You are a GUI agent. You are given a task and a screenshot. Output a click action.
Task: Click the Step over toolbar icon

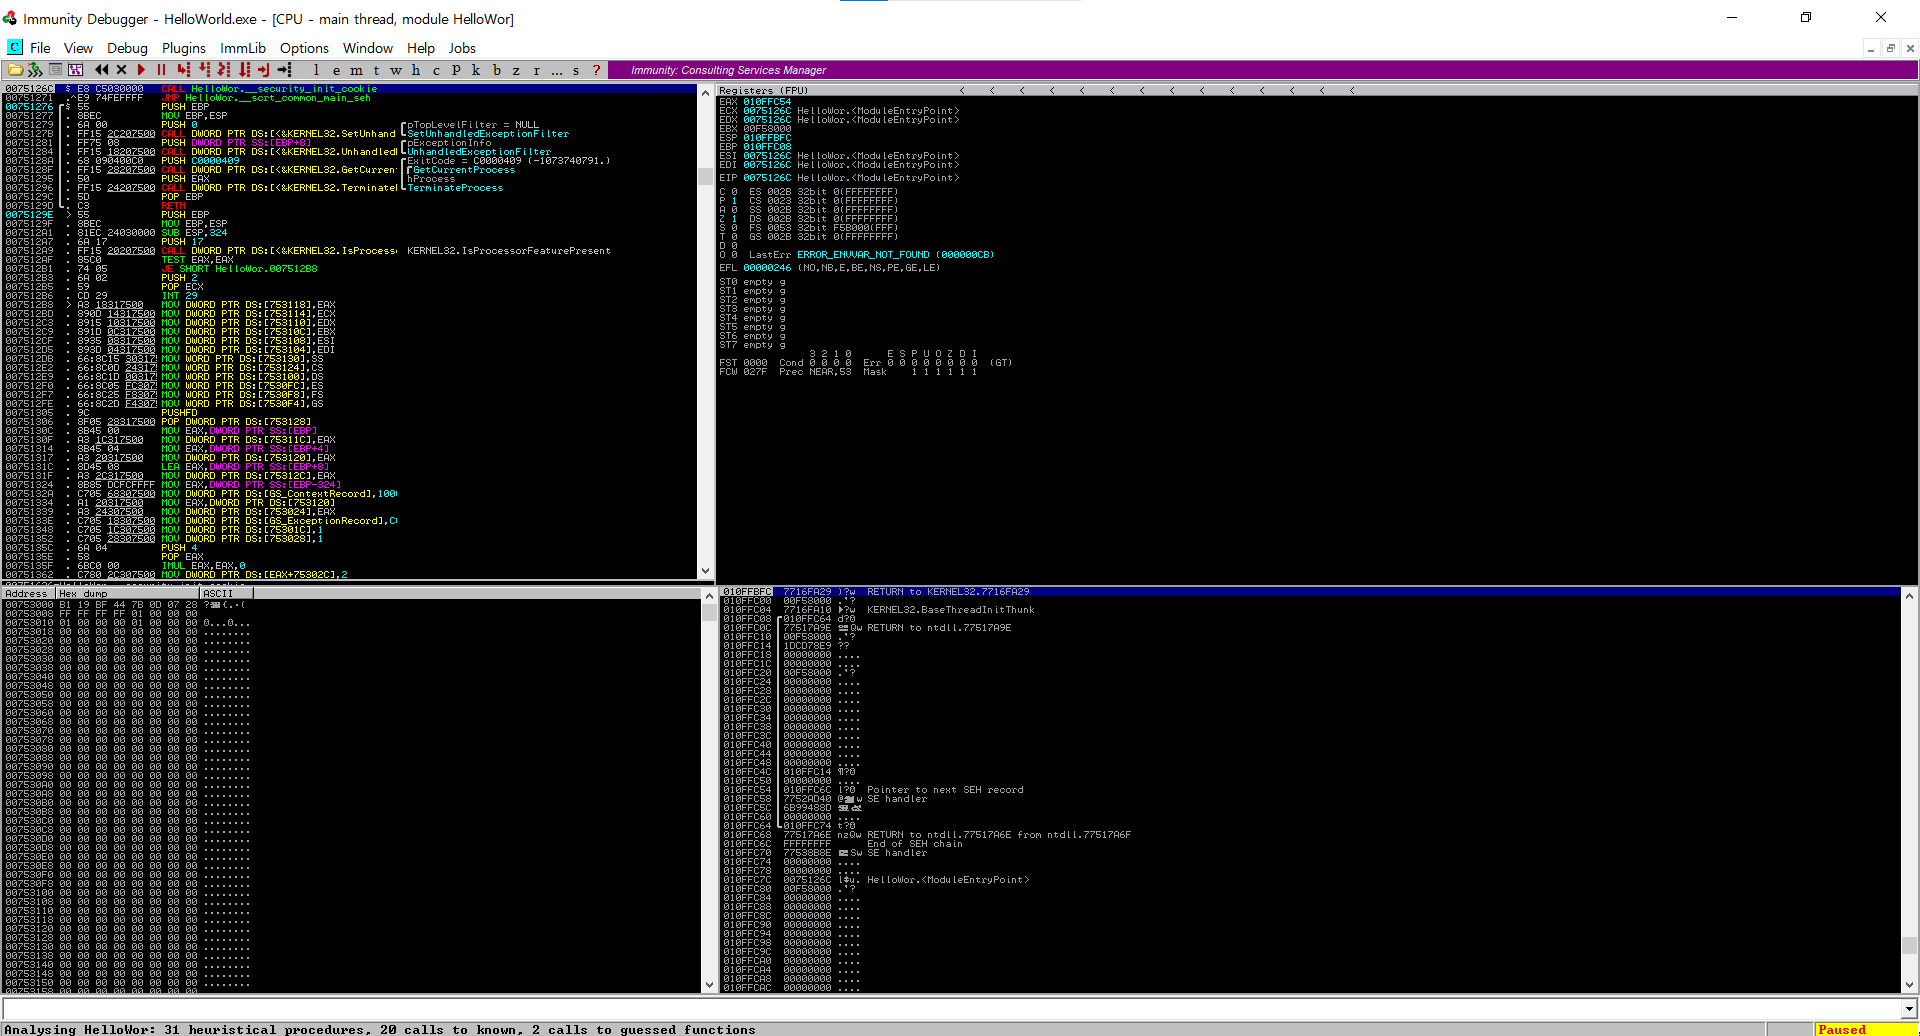coord(204,70)
